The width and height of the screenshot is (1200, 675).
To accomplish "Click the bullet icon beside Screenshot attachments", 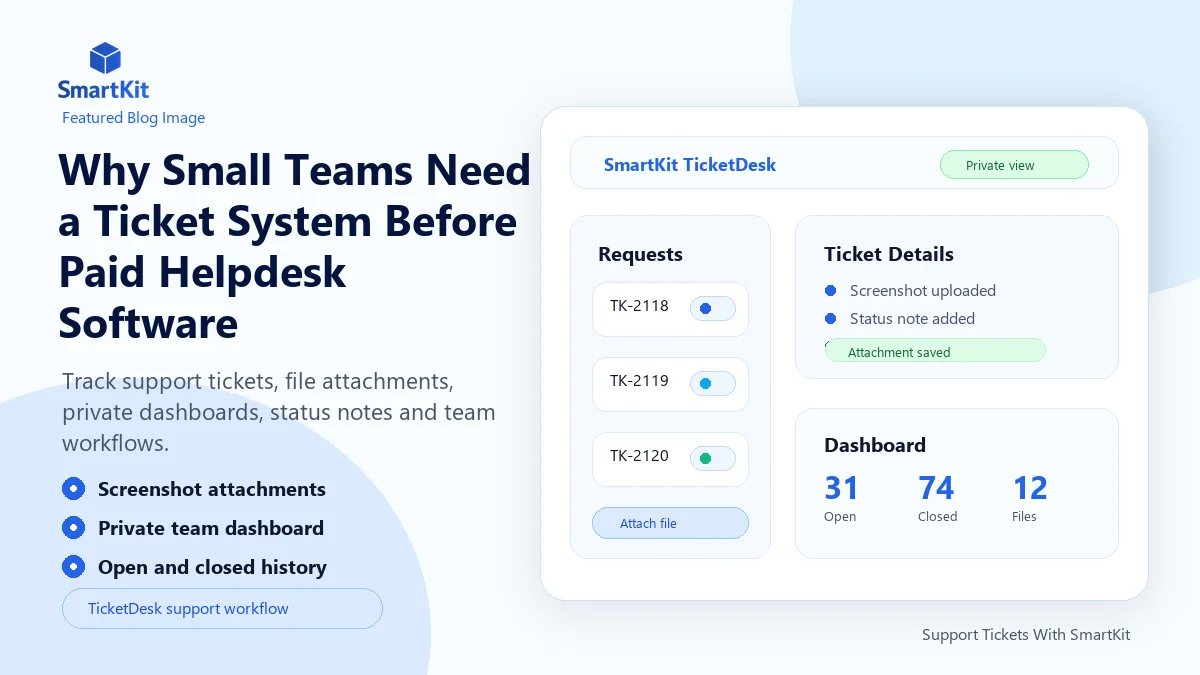I will click(x=73, y=489).
